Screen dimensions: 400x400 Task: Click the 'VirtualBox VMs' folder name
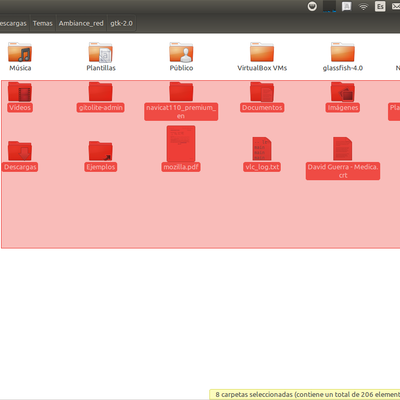[x=262, y=68]
